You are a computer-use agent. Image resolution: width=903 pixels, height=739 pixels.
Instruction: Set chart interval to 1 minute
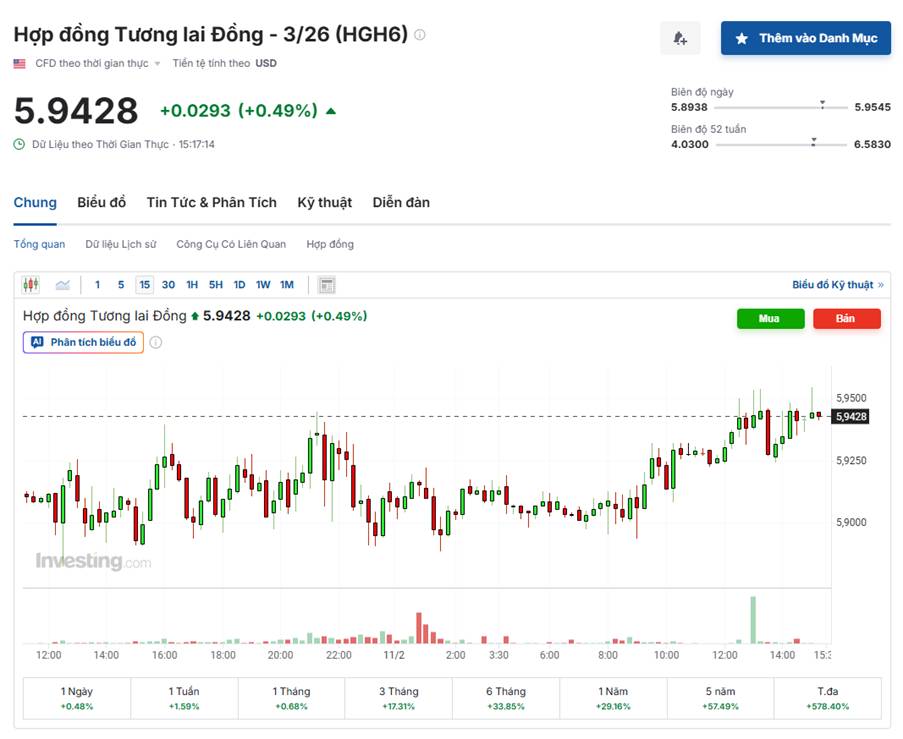[x=97, y=285]
